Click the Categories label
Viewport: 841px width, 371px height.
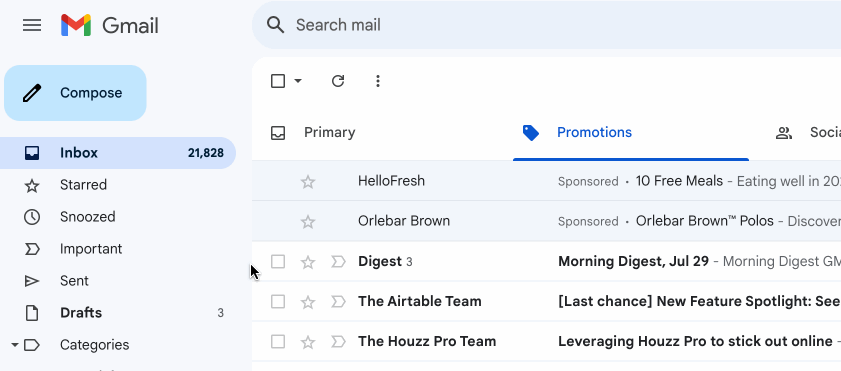tap(94, 345)
